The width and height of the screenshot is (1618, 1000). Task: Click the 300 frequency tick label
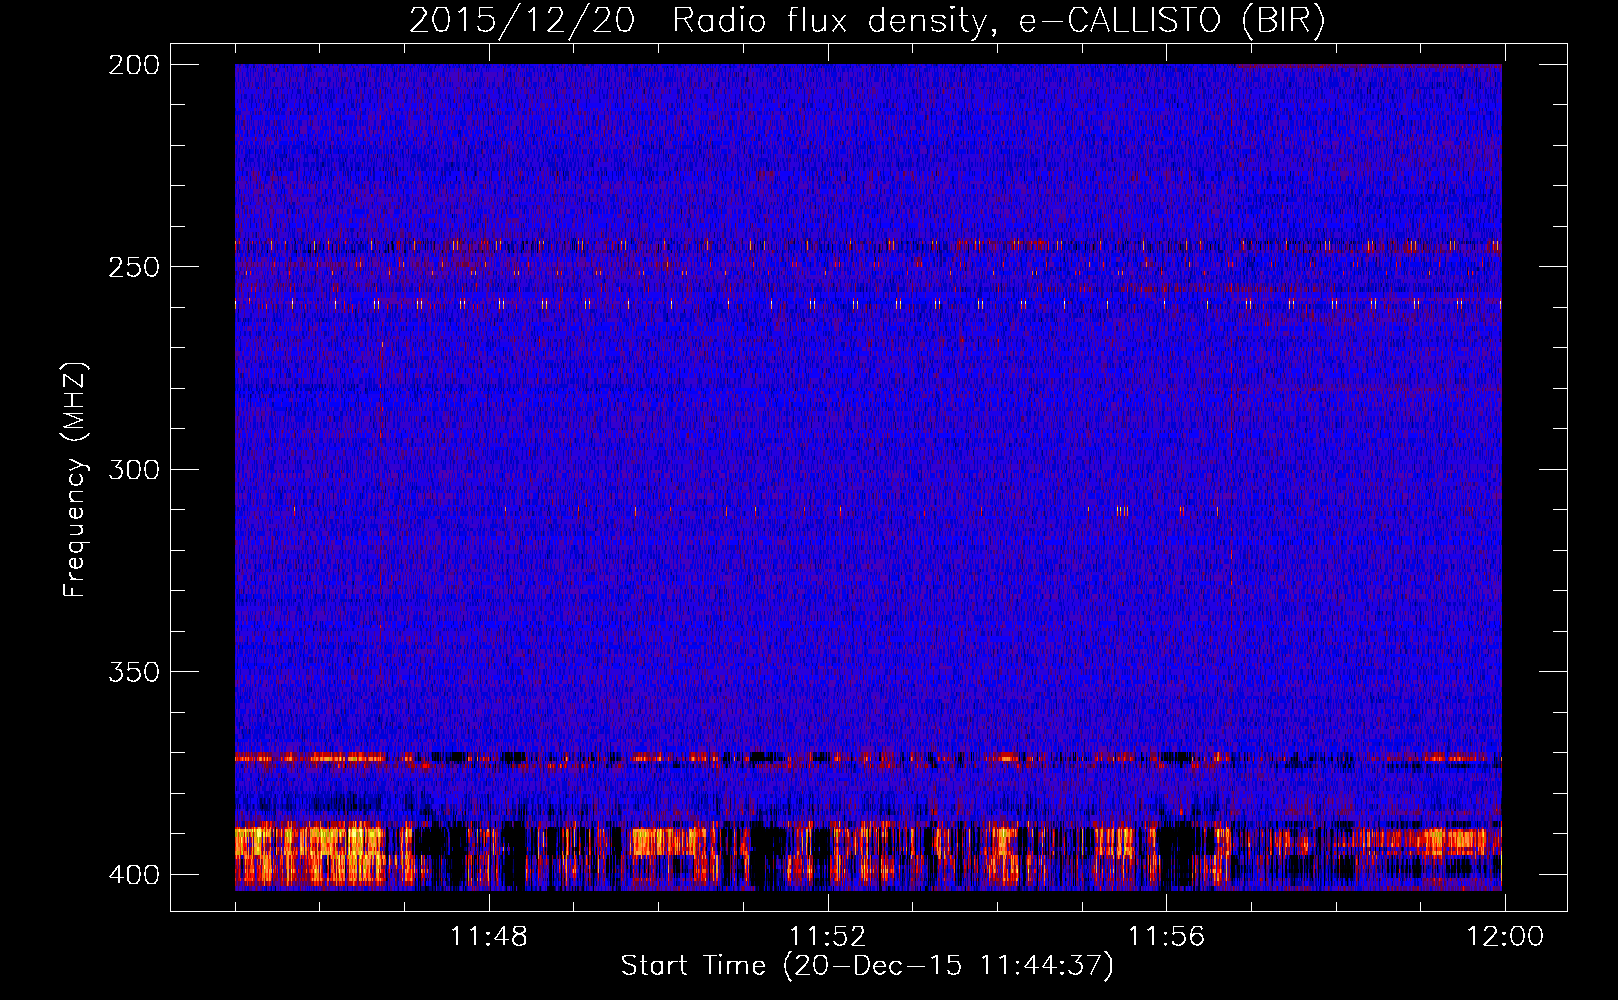coord(134,470)
